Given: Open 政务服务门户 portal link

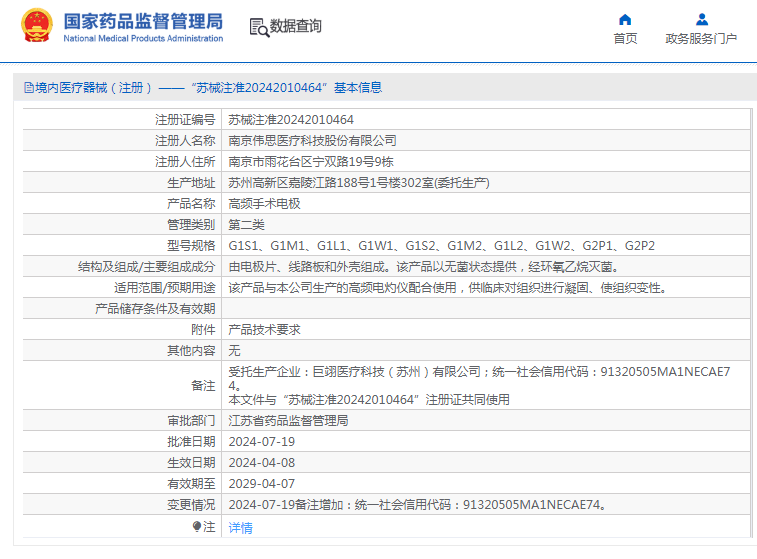Looking at the screenshot, I should [x=701, y=39].
